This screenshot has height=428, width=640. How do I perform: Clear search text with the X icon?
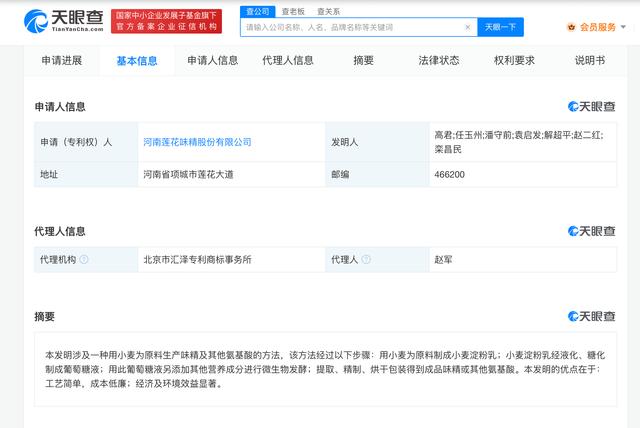coord(468,27)
